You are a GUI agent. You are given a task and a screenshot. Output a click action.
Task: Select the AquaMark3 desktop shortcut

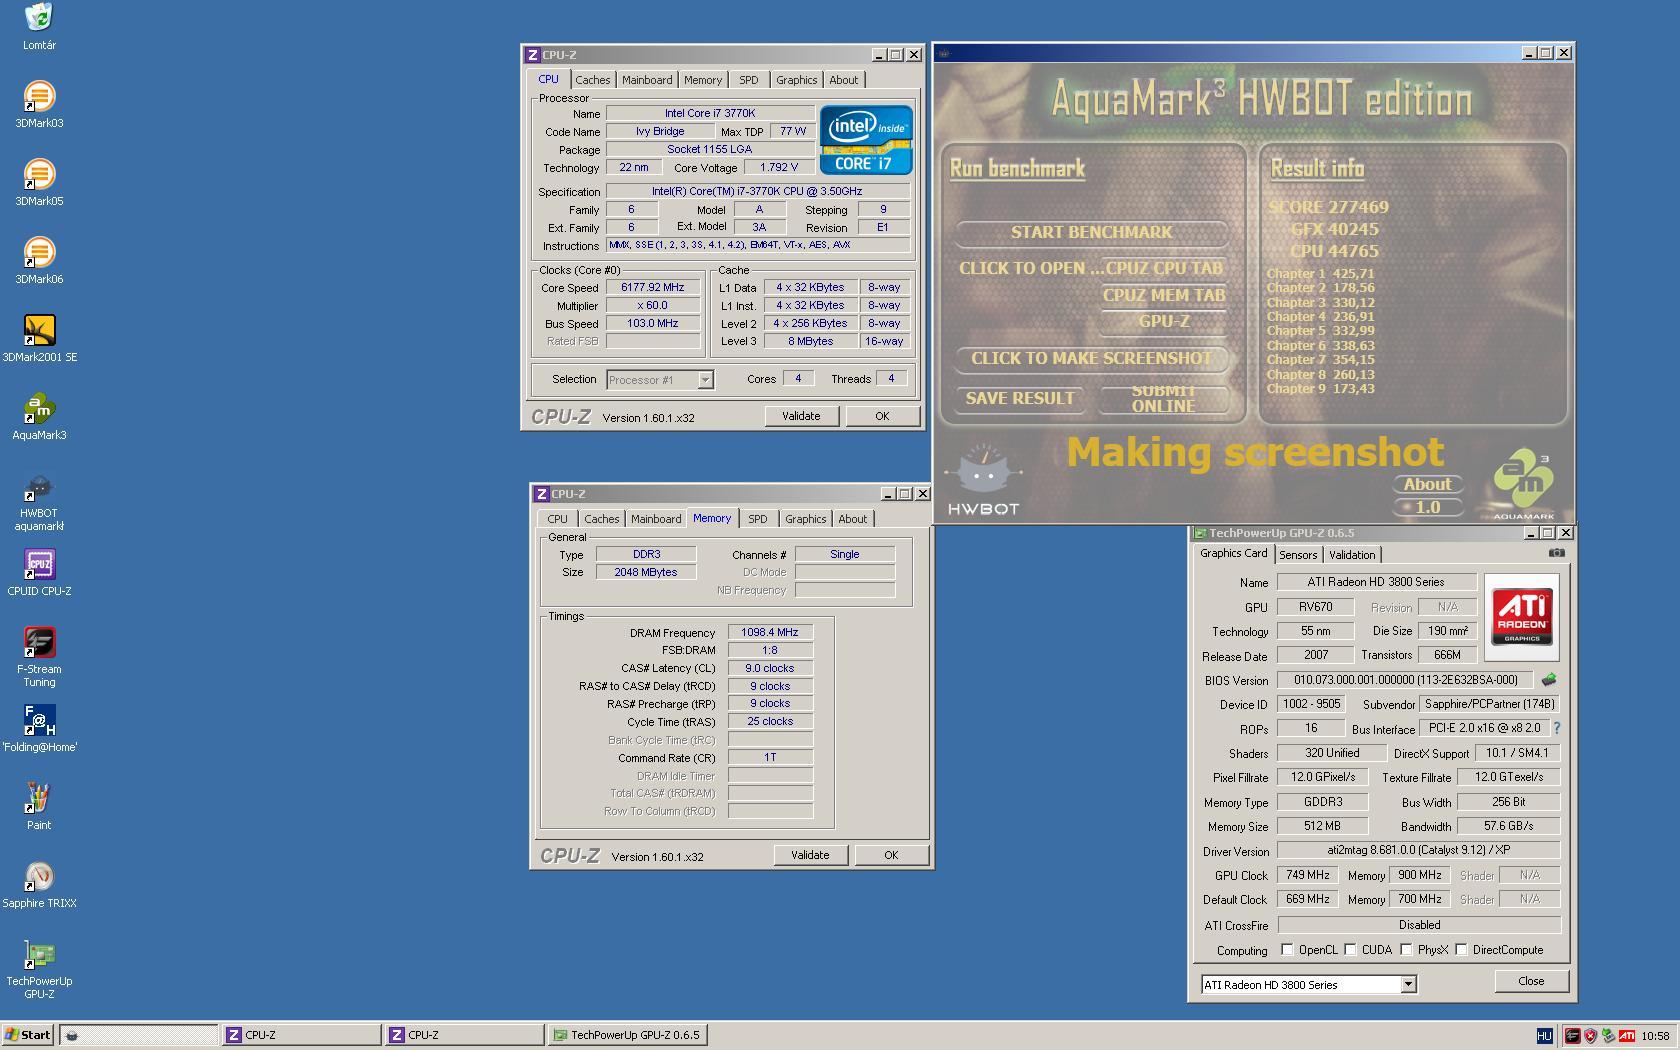[39, 417]
